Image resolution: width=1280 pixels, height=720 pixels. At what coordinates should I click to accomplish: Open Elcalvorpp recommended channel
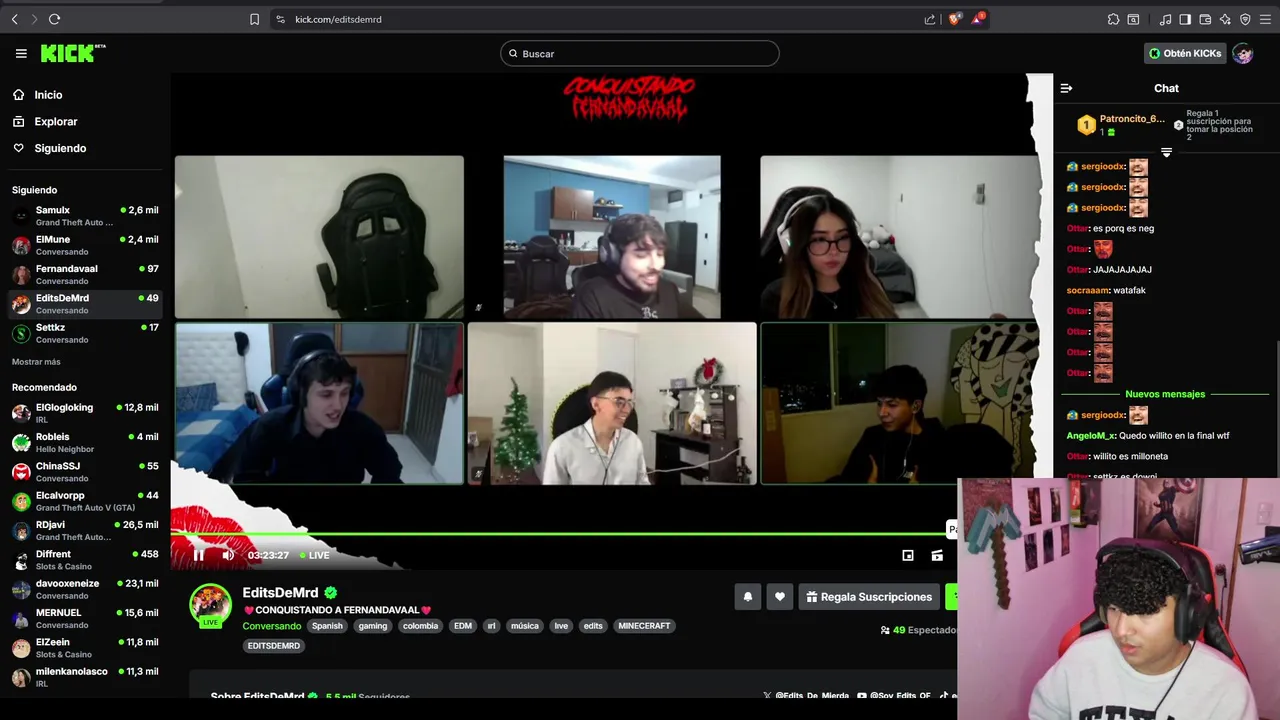point(85,501)
